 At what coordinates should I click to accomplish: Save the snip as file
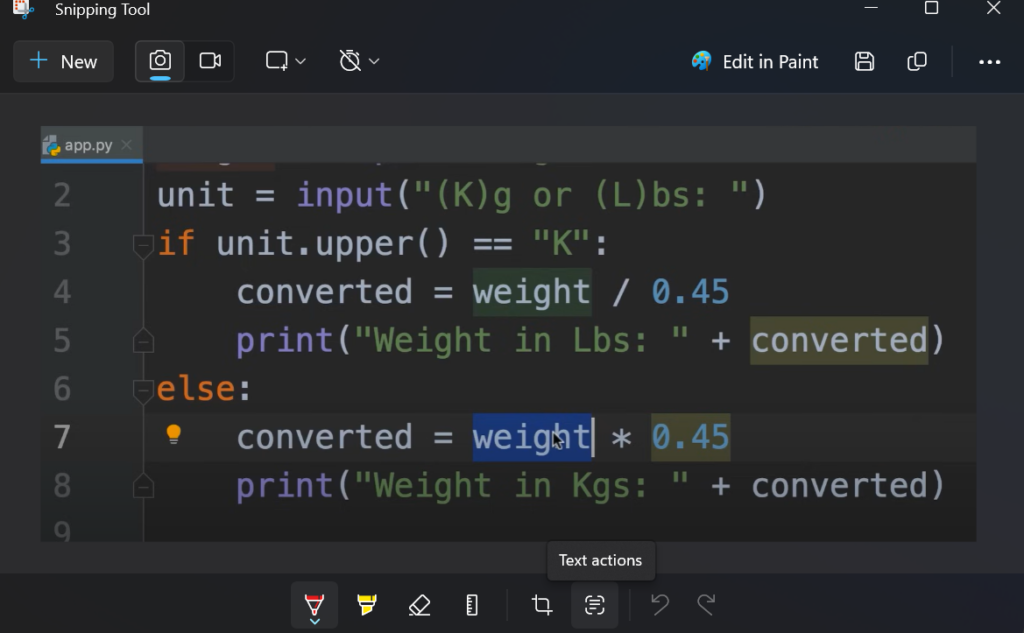click(865, 61)
